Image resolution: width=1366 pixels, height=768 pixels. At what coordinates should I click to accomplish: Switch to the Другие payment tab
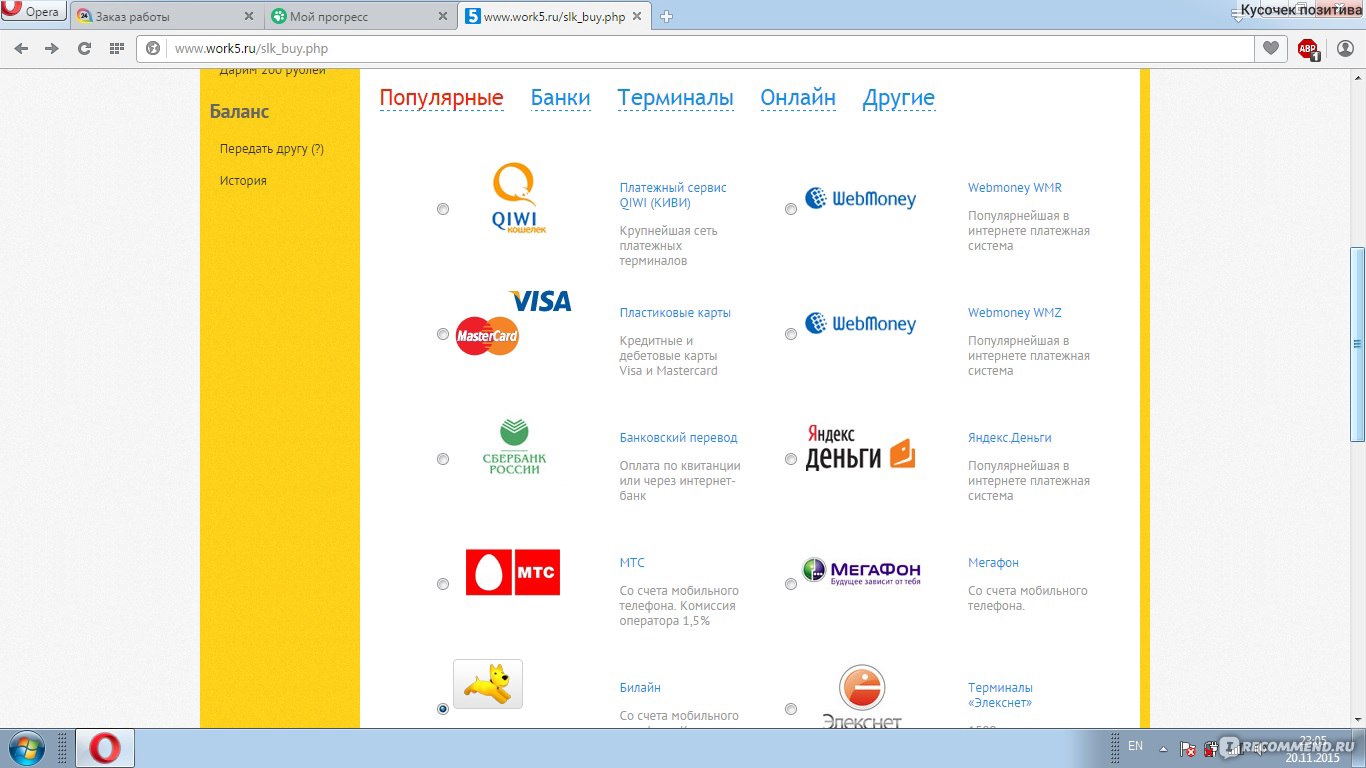[899, 98]
